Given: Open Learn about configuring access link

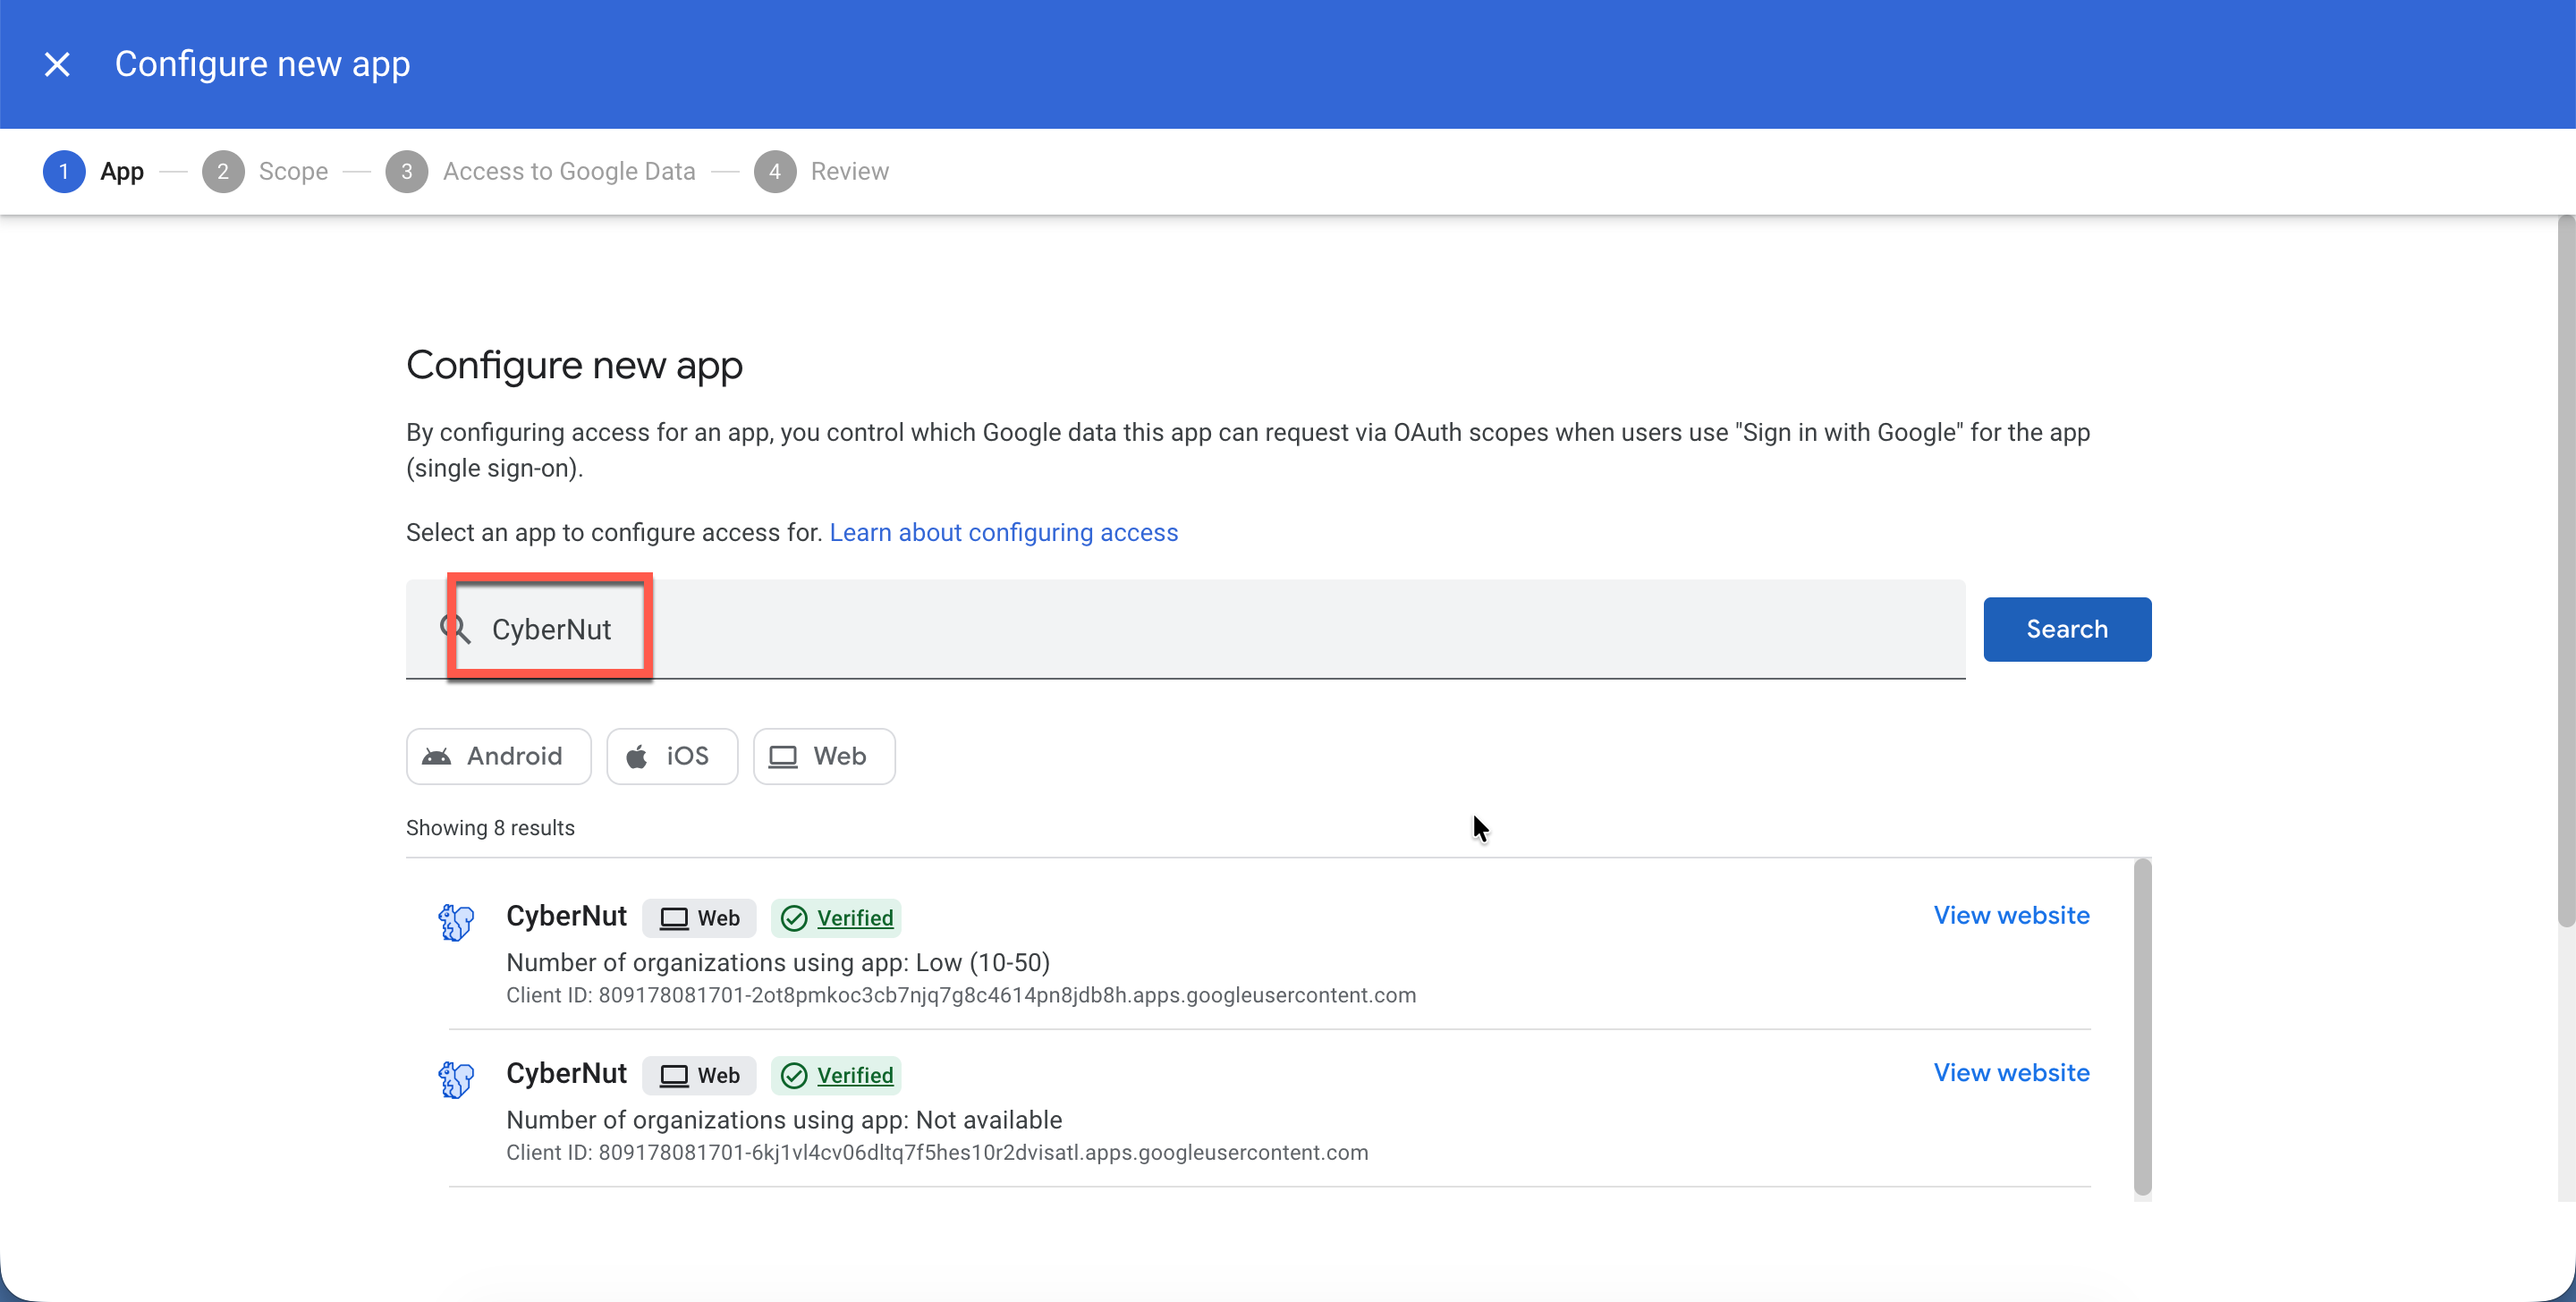Looking at the screenshot, I should [x=1003, y=532].
